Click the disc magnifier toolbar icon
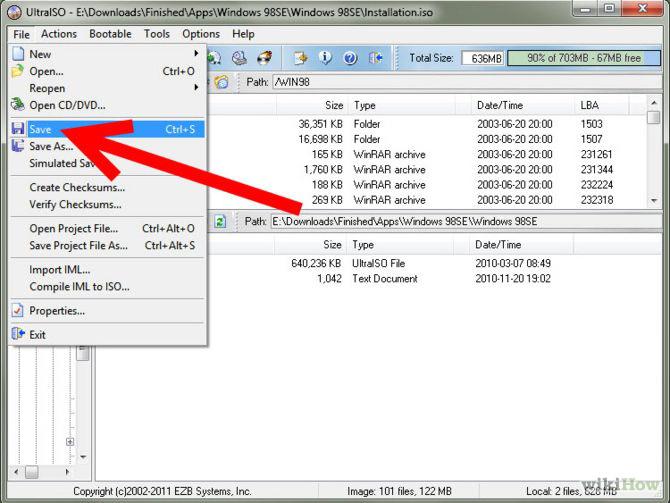 [215, 58]
